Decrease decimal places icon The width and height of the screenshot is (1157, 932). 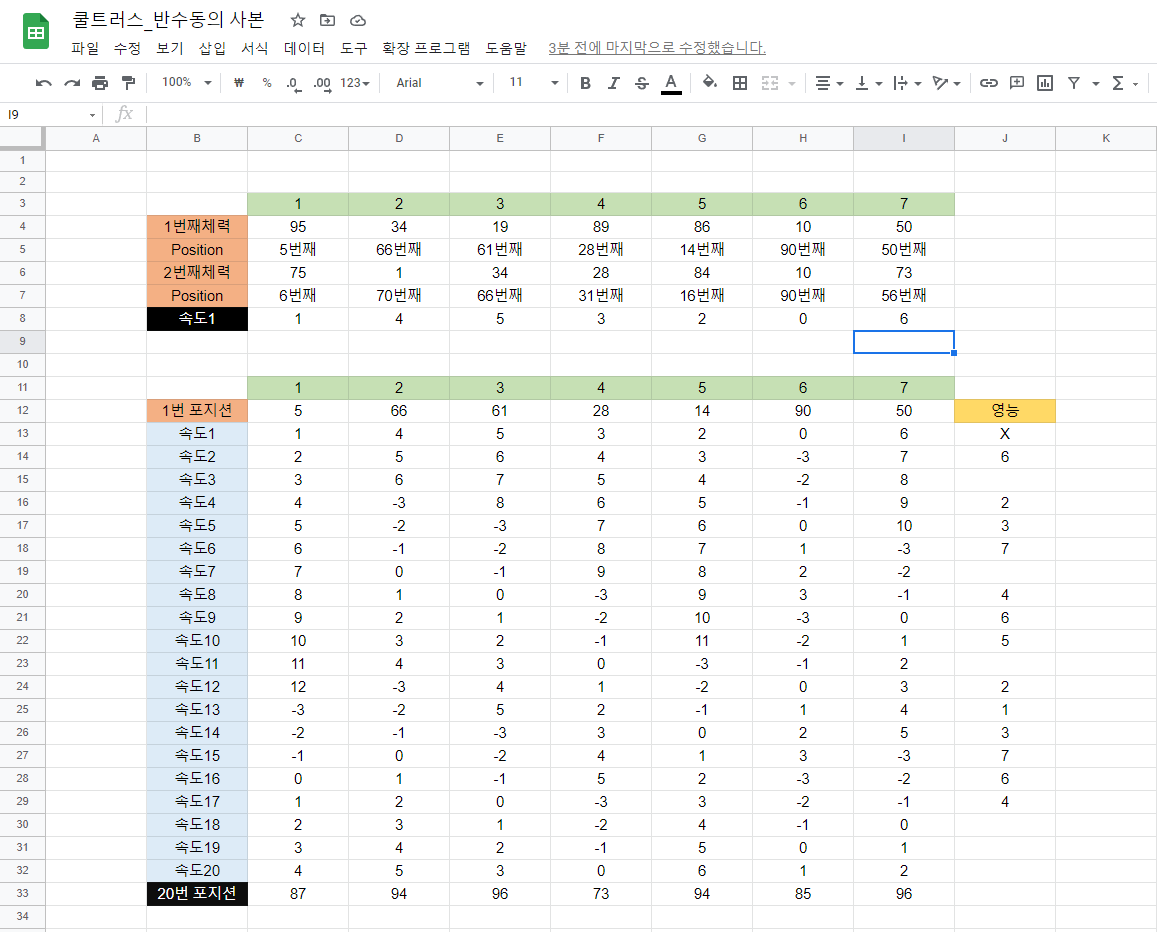[x=294, y=83]
